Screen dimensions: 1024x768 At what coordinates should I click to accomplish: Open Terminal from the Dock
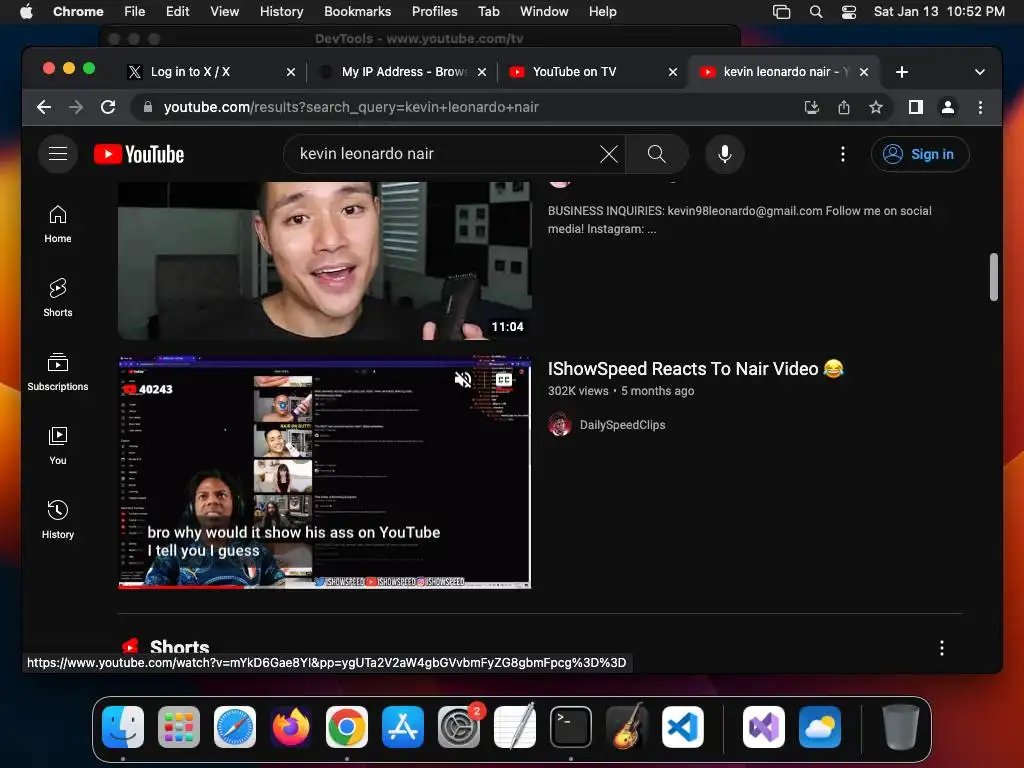(x=571, y=727)
